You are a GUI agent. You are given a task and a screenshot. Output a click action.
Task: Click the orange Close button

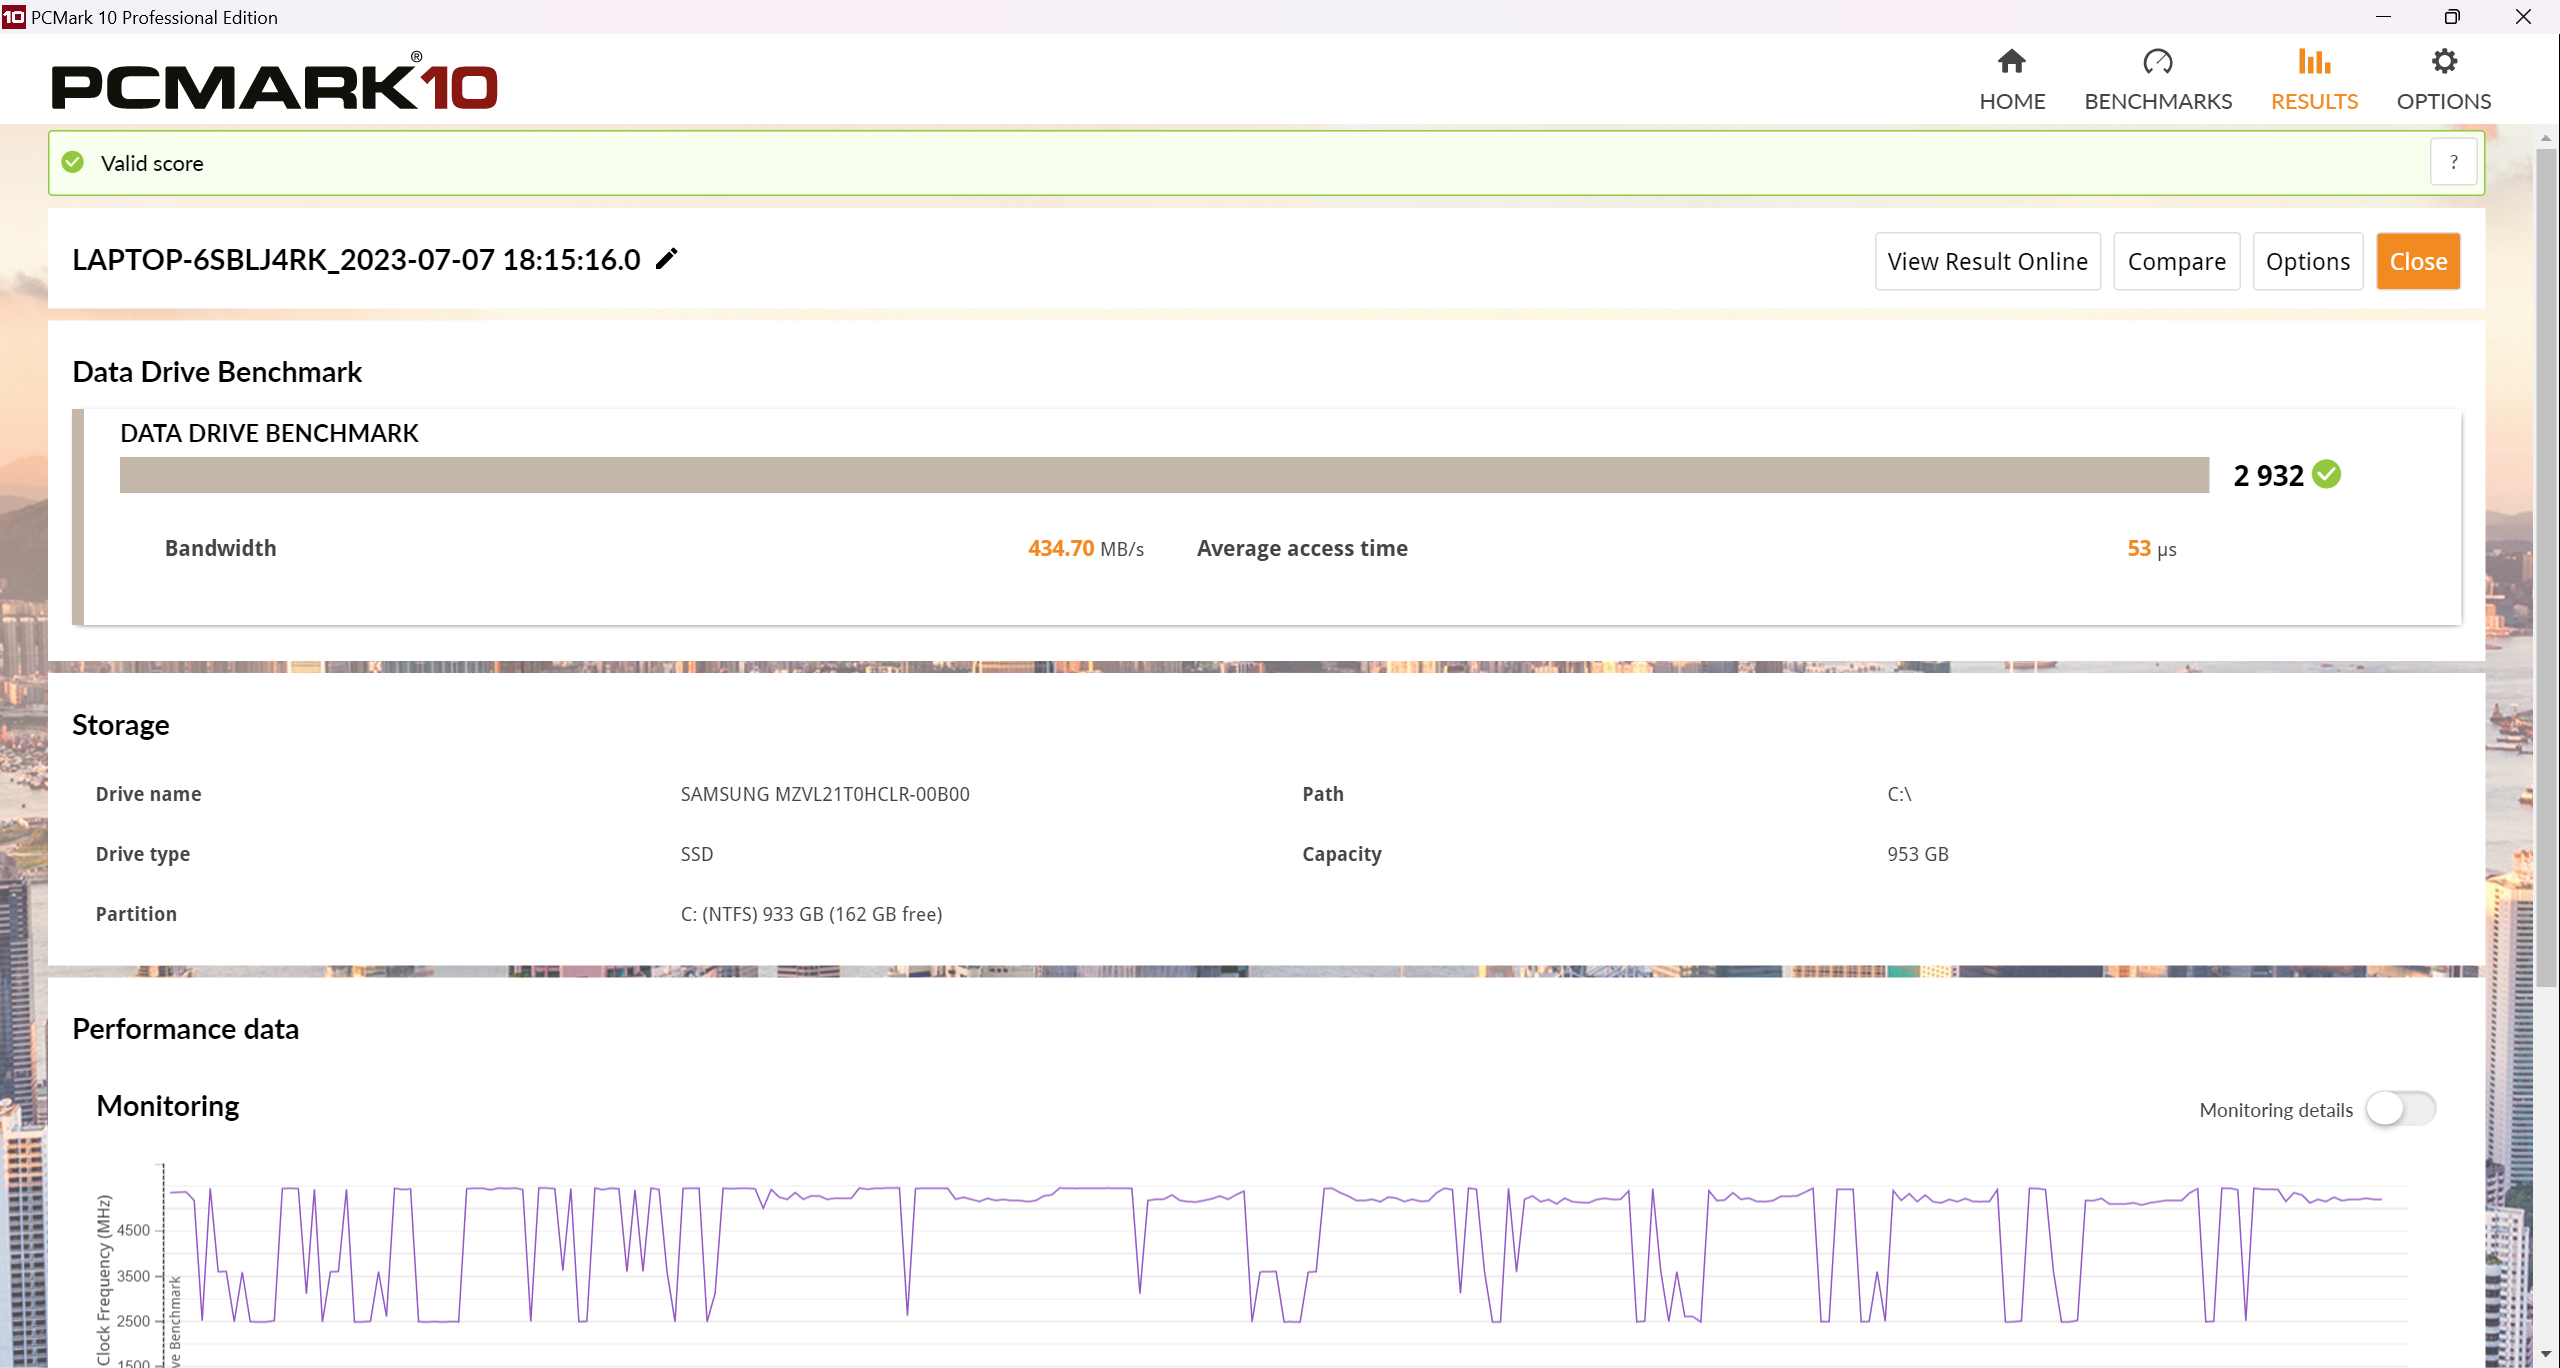point(2418,261)
